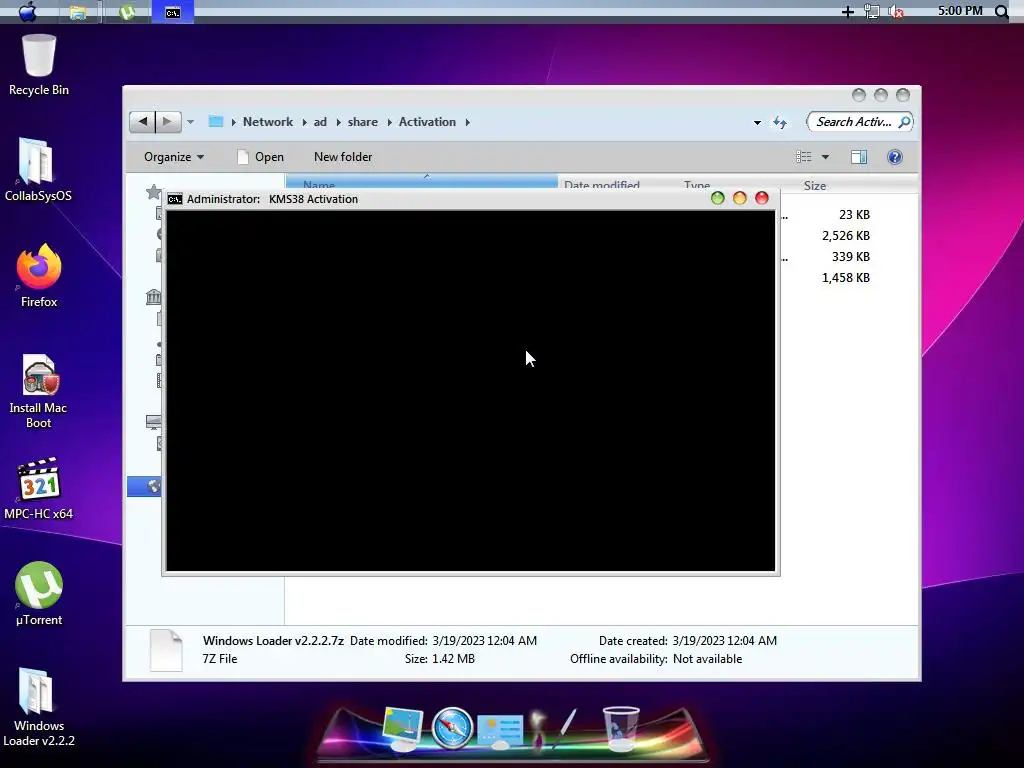This screenshot has width=1024, height=768.
Task: Open the Install Mac Boot shortcut
Action: pos(39,391)
